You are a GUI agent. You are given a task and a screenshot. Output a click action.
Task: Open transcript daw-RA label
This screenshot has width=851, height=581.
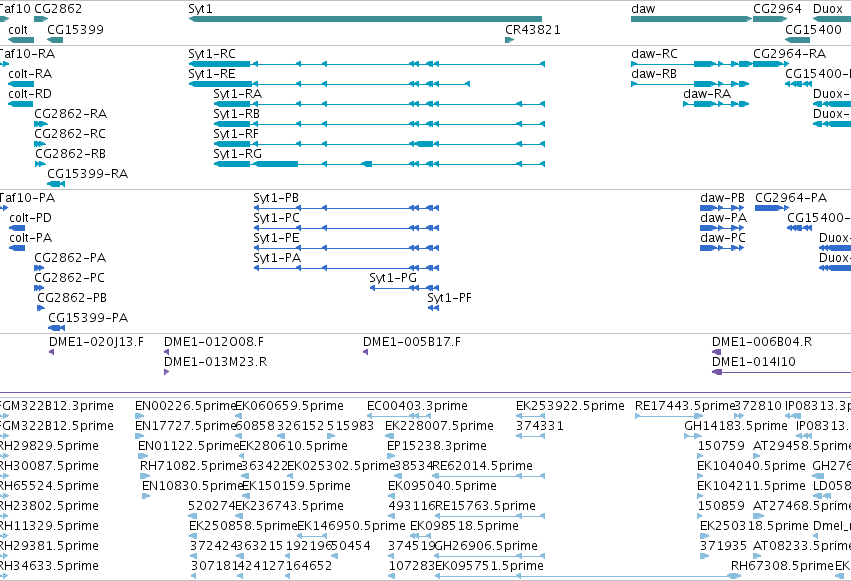tap(707, 94)
